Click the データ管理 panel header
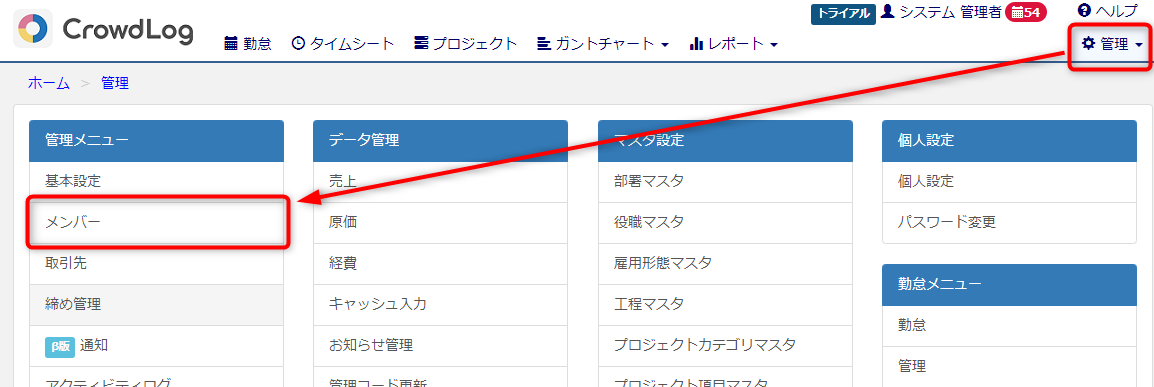The height and width of the screenshot is (387, 1154). [x=440, y=141]
